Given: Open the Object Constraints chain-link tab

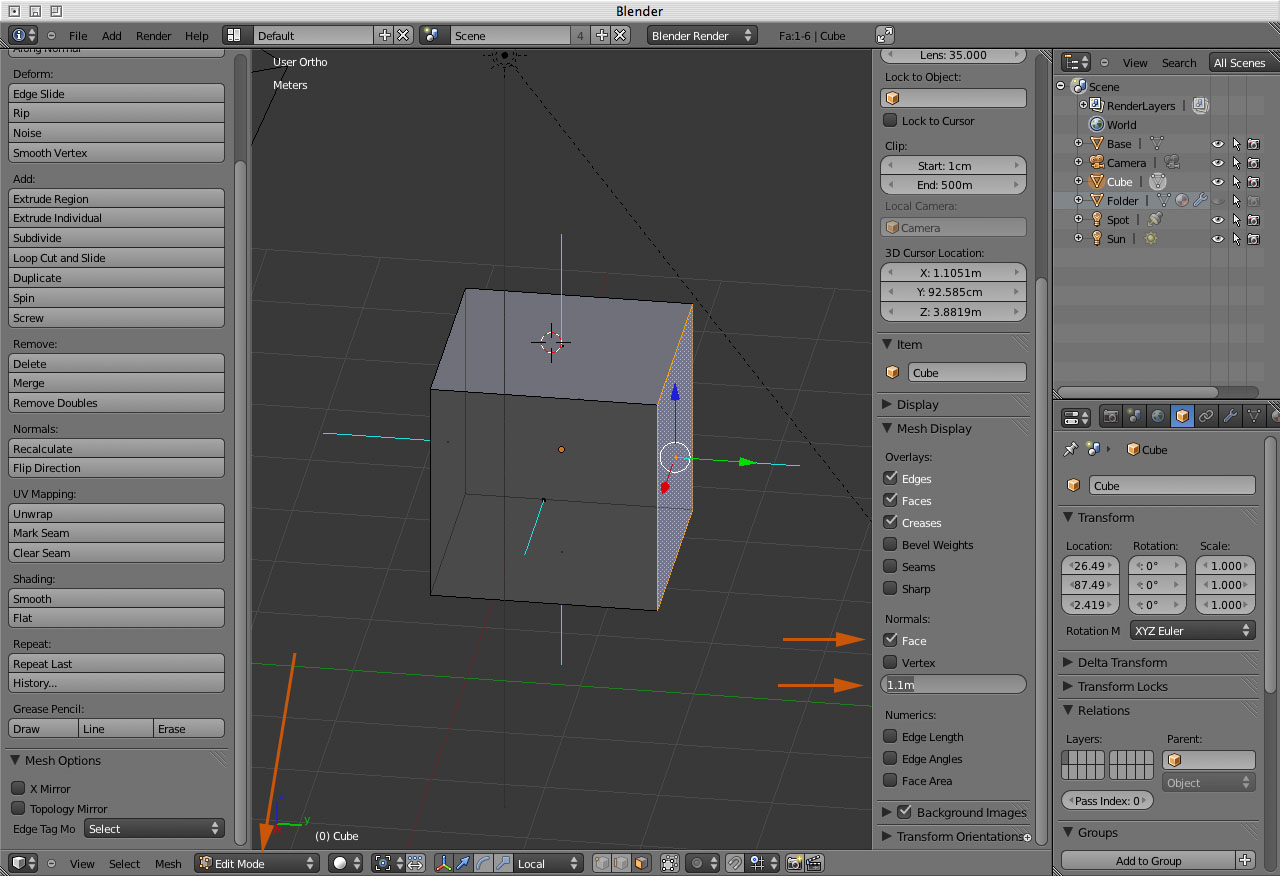Looking at the screenshot, I should tap(1206, 416).
